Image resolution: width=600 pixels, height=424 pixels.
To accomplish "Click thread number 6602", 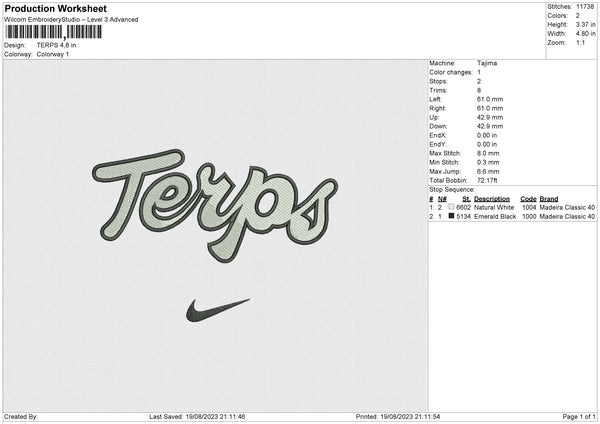I will pyautogui.click(x=463, y=207).
